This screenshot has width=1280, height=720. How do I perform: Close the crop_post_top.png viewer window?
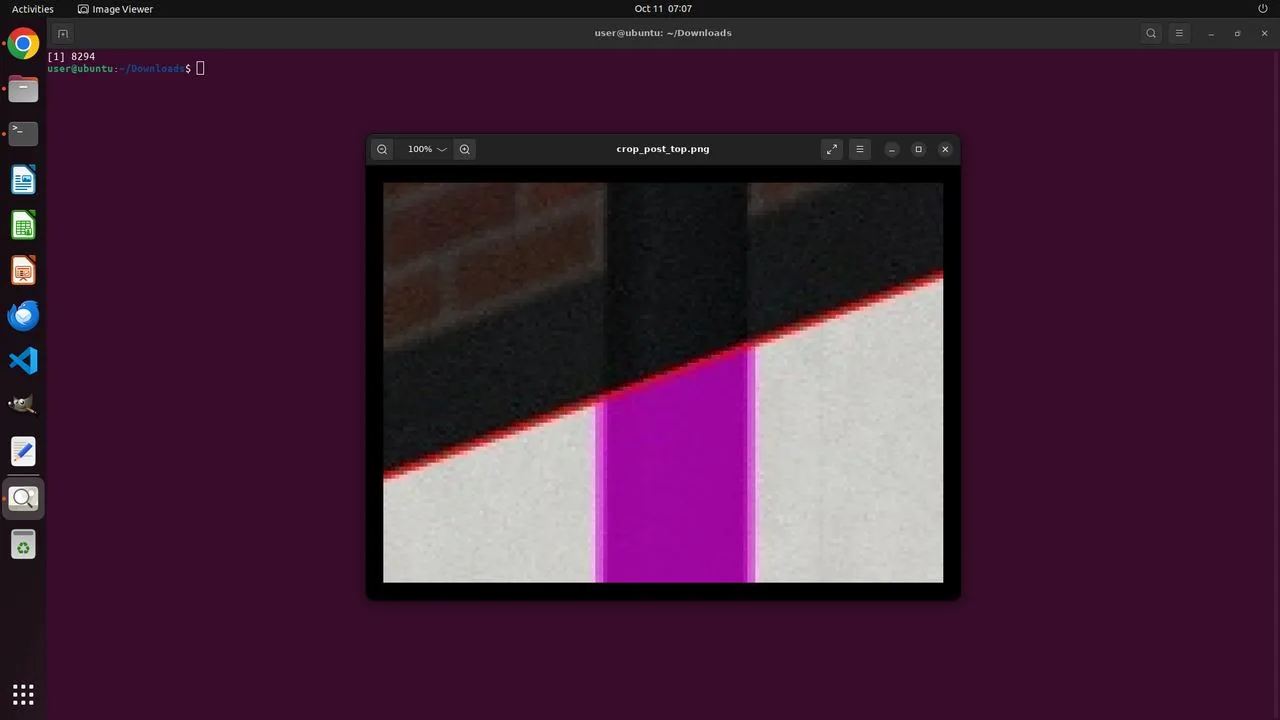tap(945, 149)
